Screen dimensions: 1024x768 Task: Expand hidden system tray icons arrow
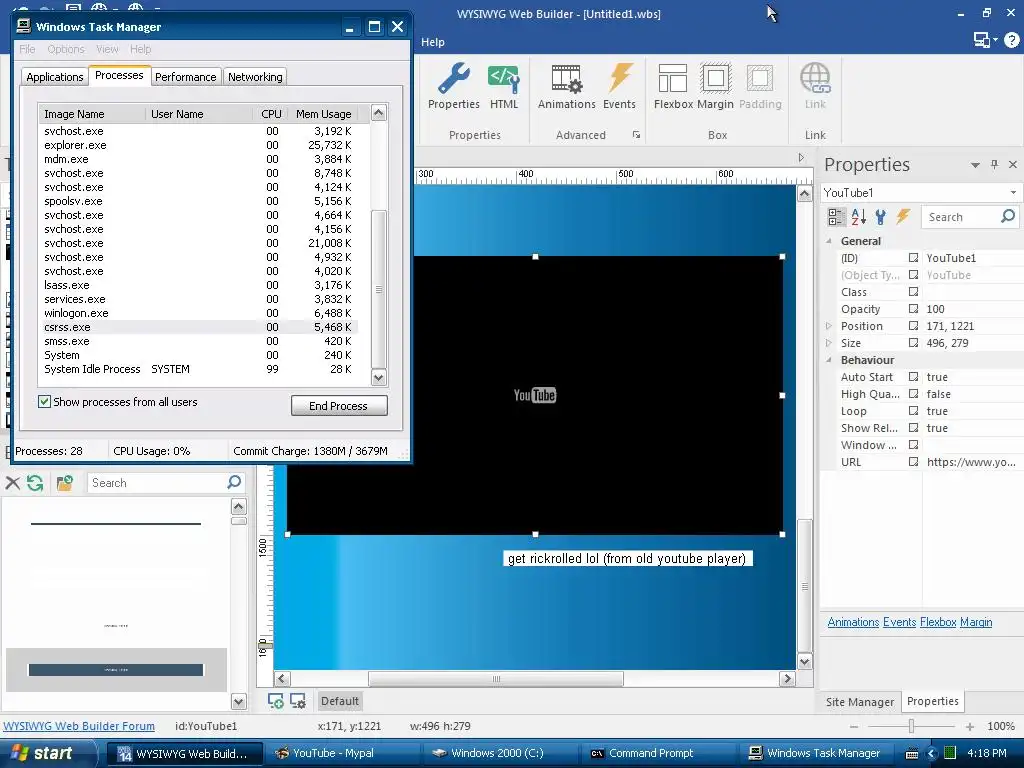[x=931, y=754]
